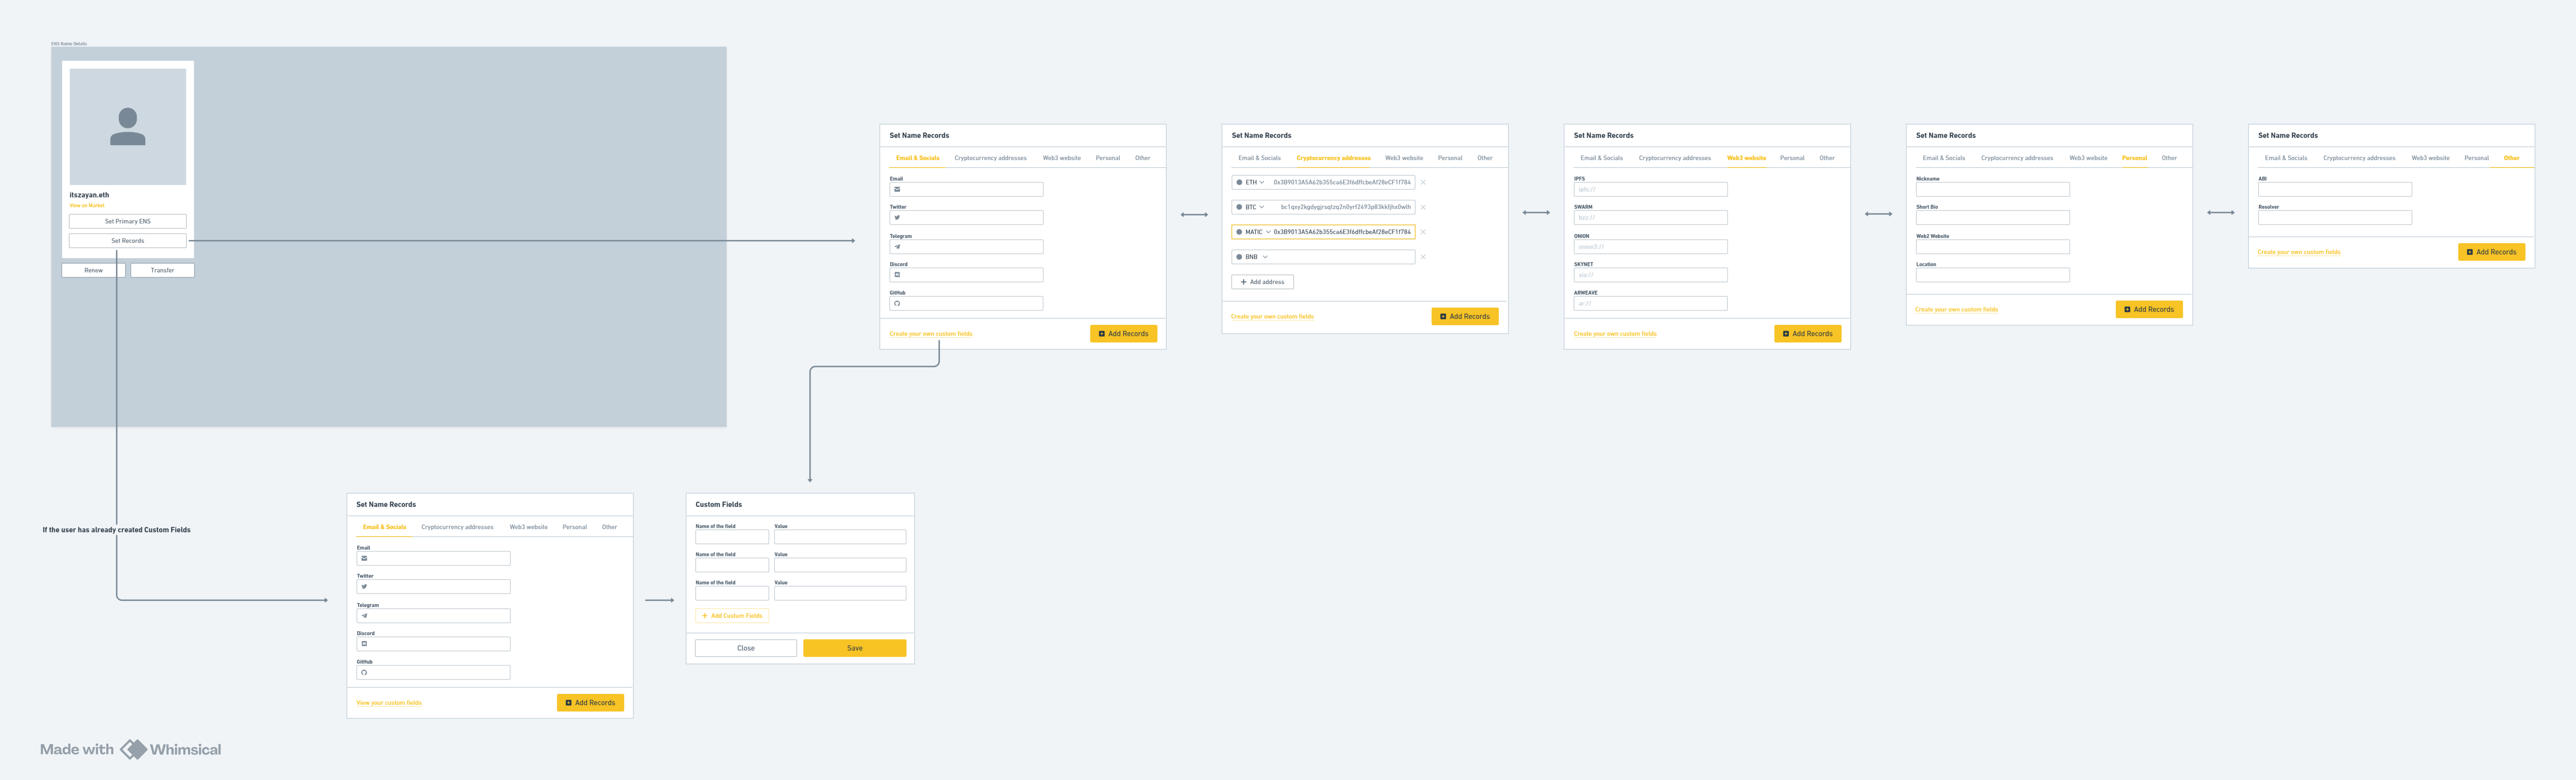Click Add Records in the Cryptocurrency addresses panel
Viewport: 2576px width, 780px height.
click(x=1465, y=316)
